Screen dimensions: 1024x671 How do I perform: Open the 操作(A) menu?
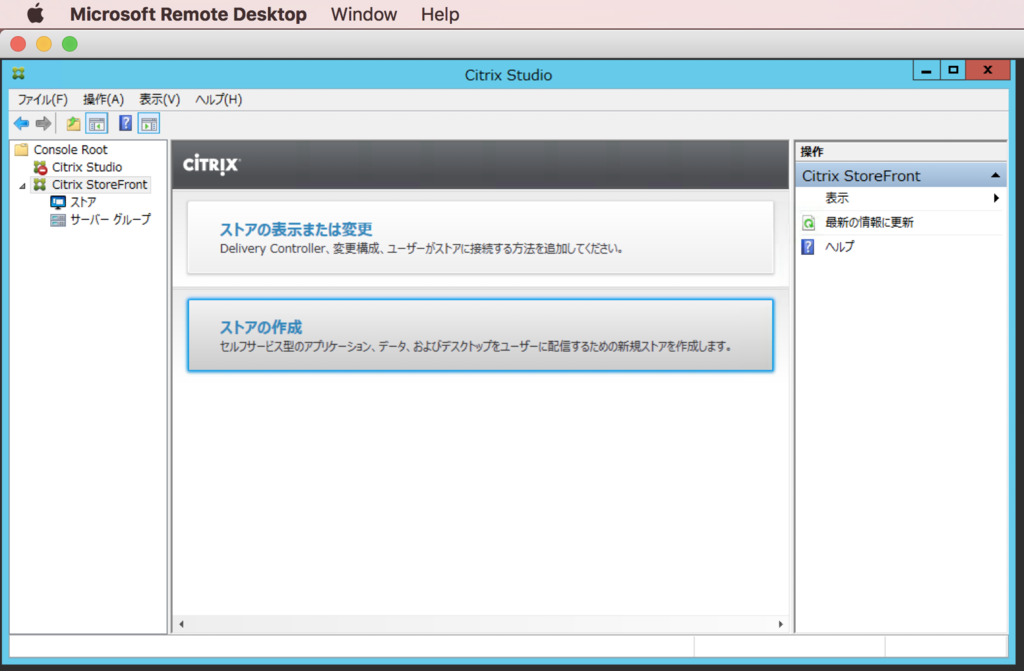[x=103, y=99]
